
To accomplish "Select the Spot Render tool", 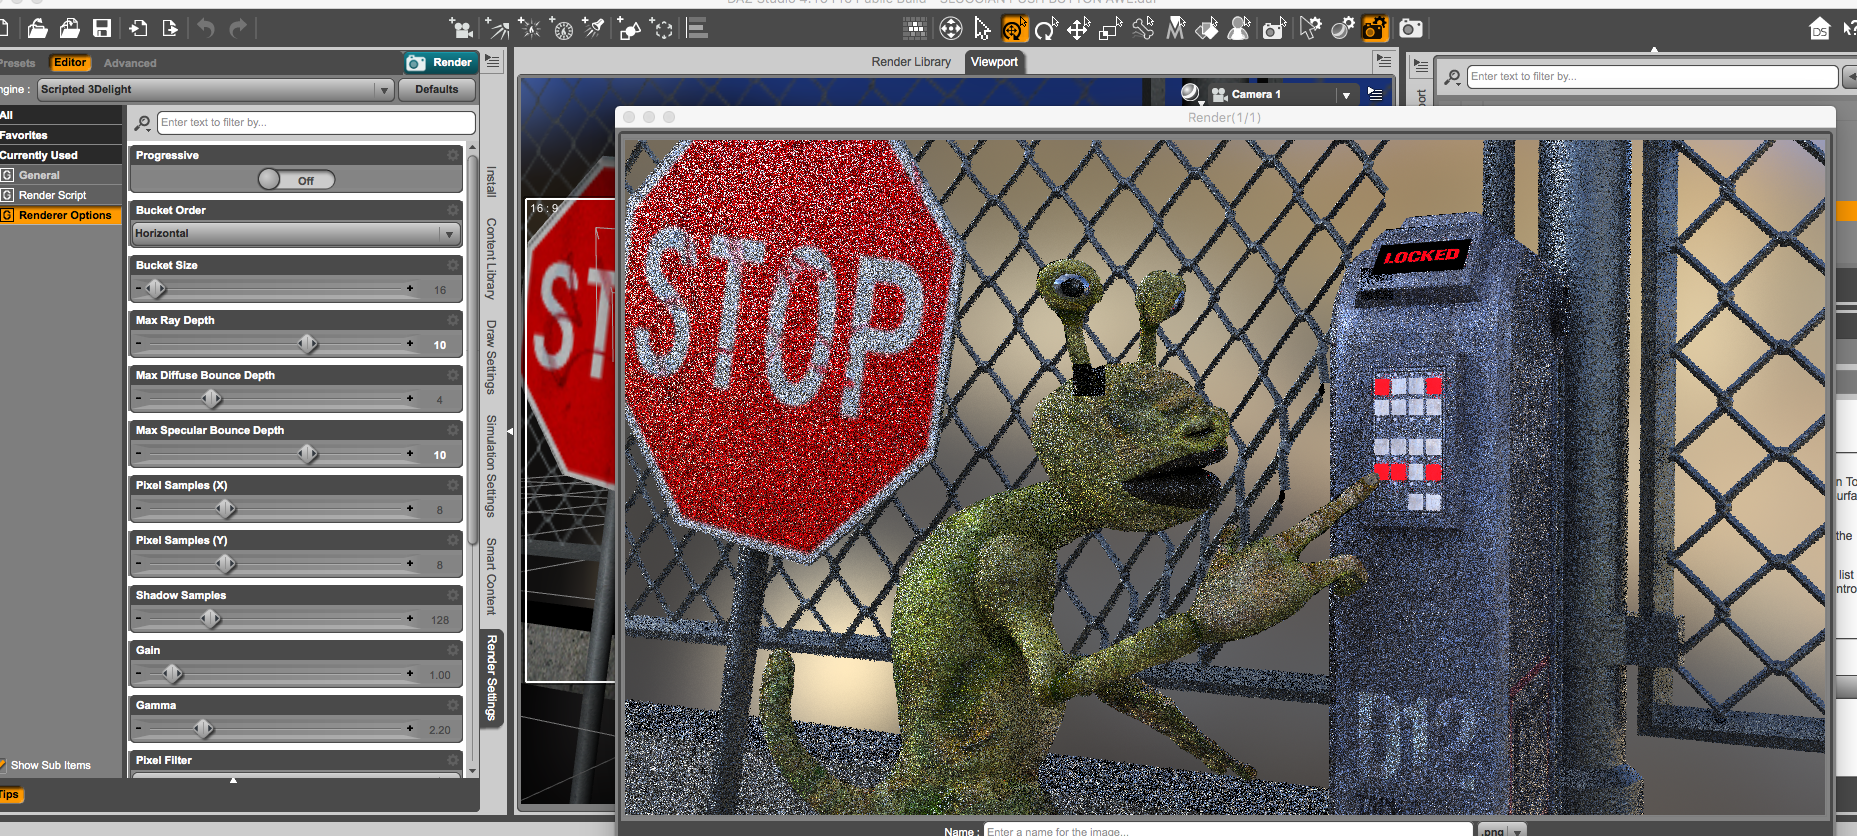I will [x=1274, y=29].
